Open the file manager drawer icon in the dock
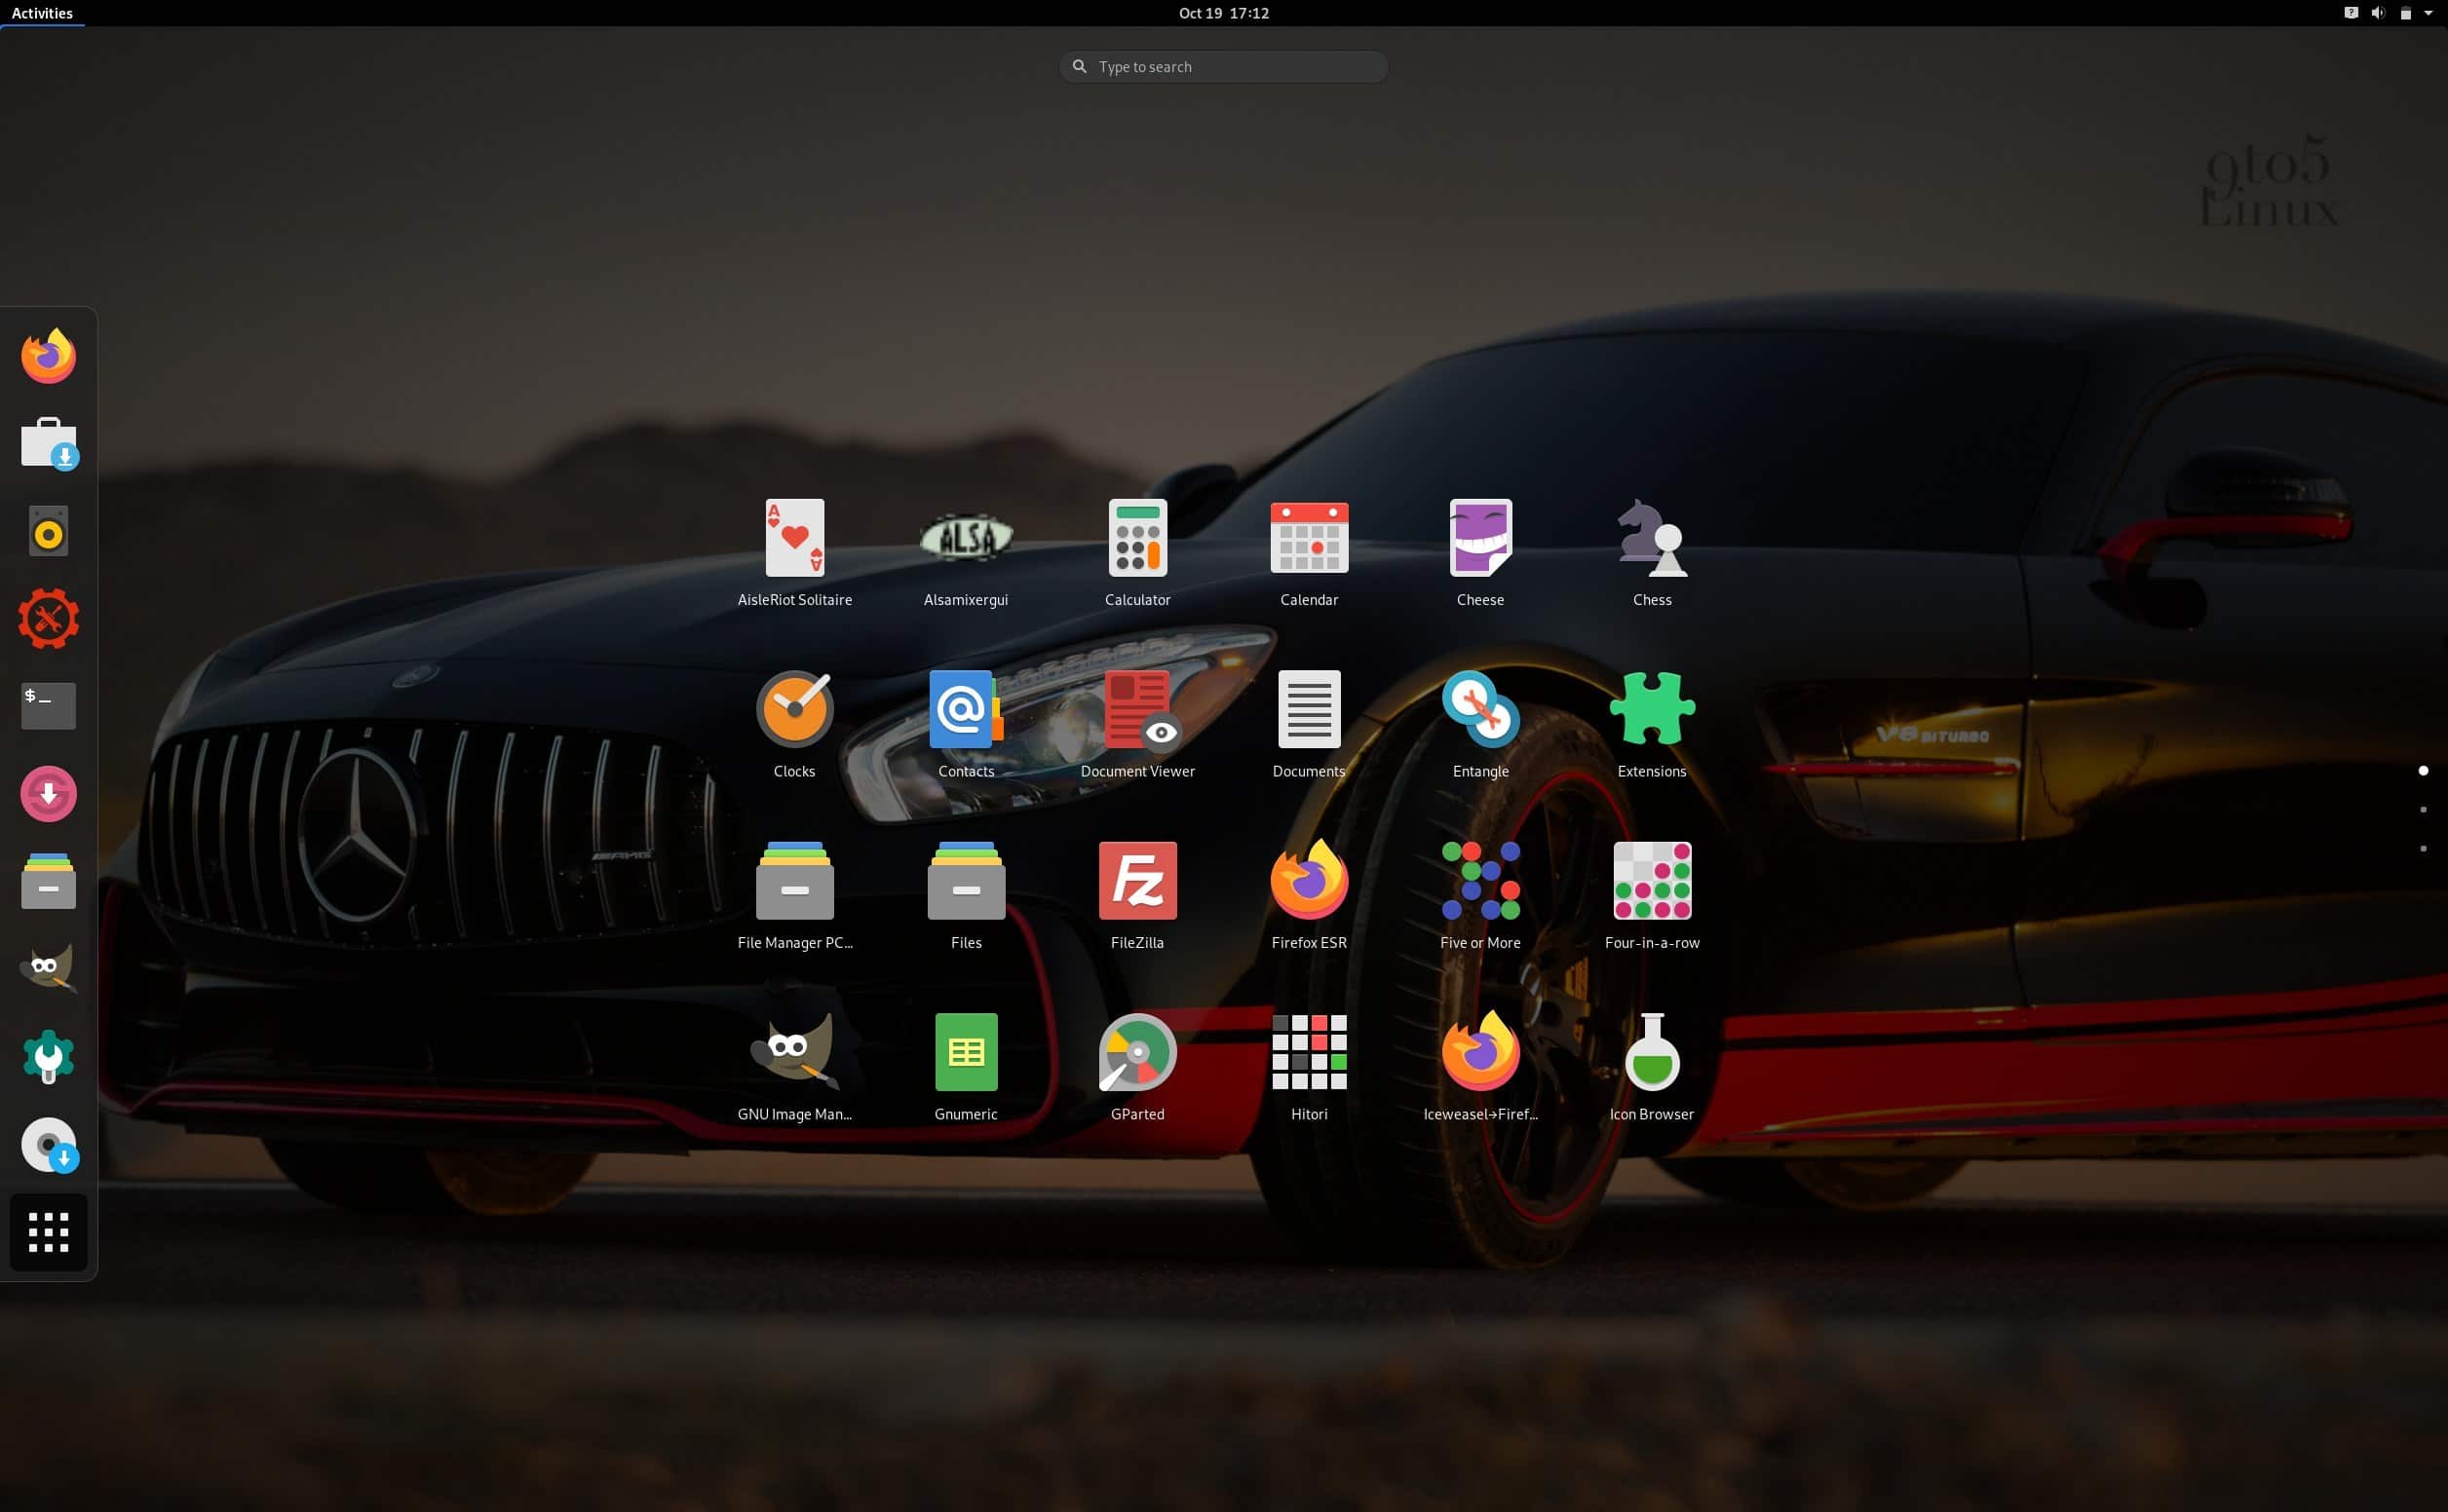The image size is (2448, 1512). [x=48, y=881]
